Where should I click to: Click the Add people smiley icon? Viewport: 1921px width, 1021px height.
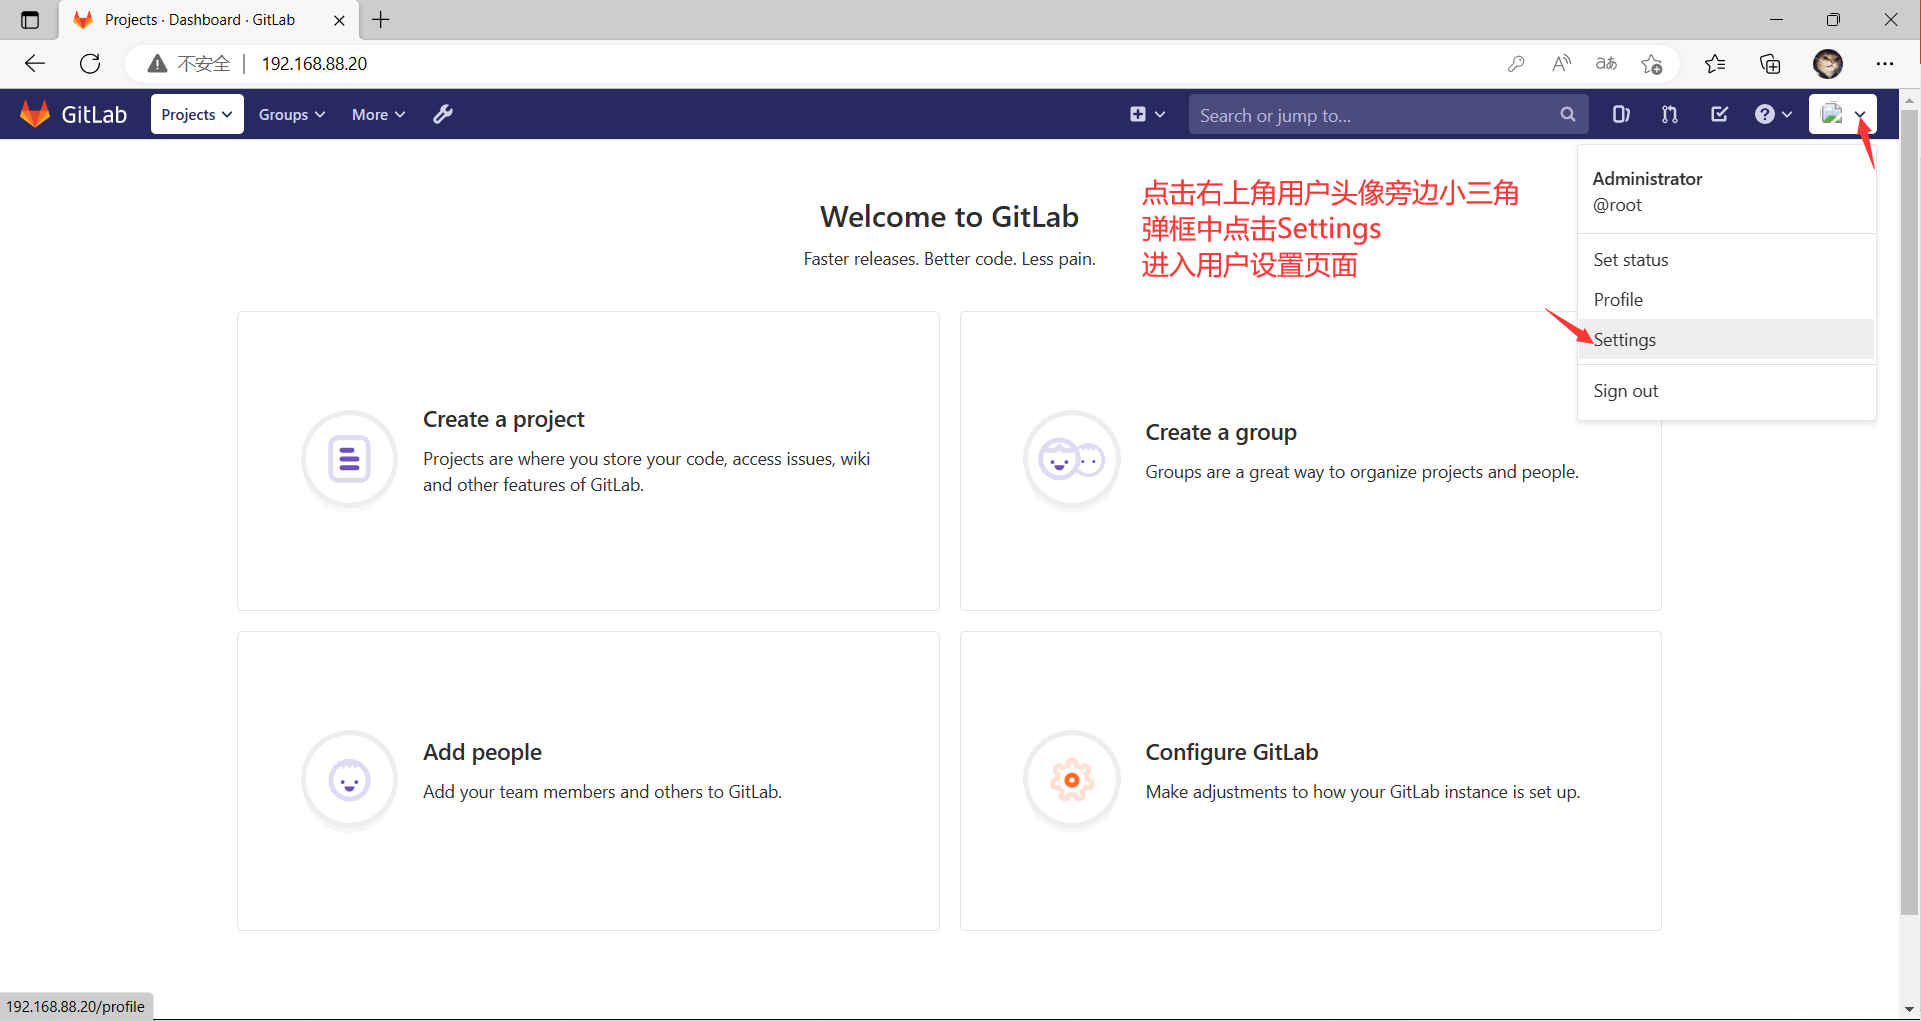(349, 780)
